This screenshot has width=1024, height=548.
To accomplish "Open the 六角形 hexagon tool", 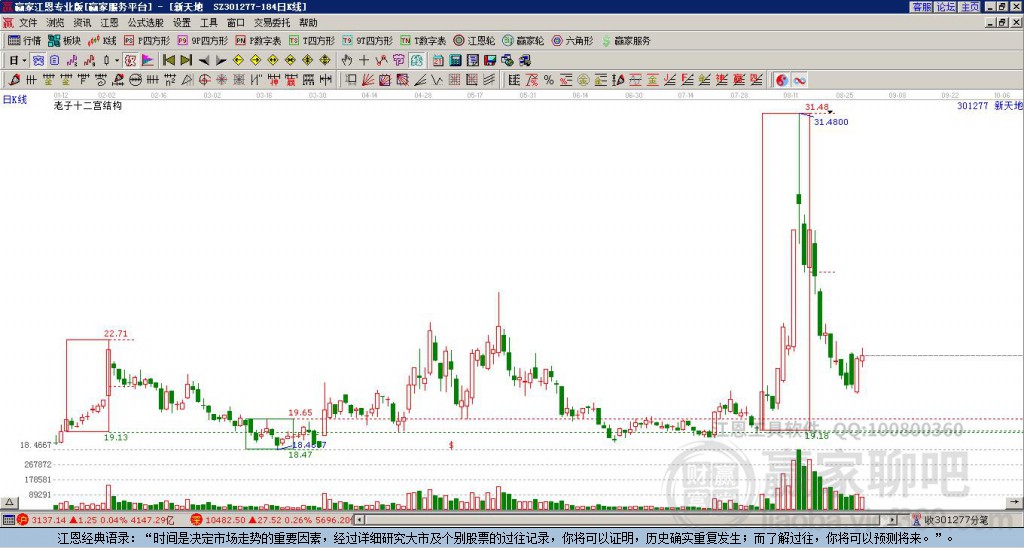I will point(572,40).
